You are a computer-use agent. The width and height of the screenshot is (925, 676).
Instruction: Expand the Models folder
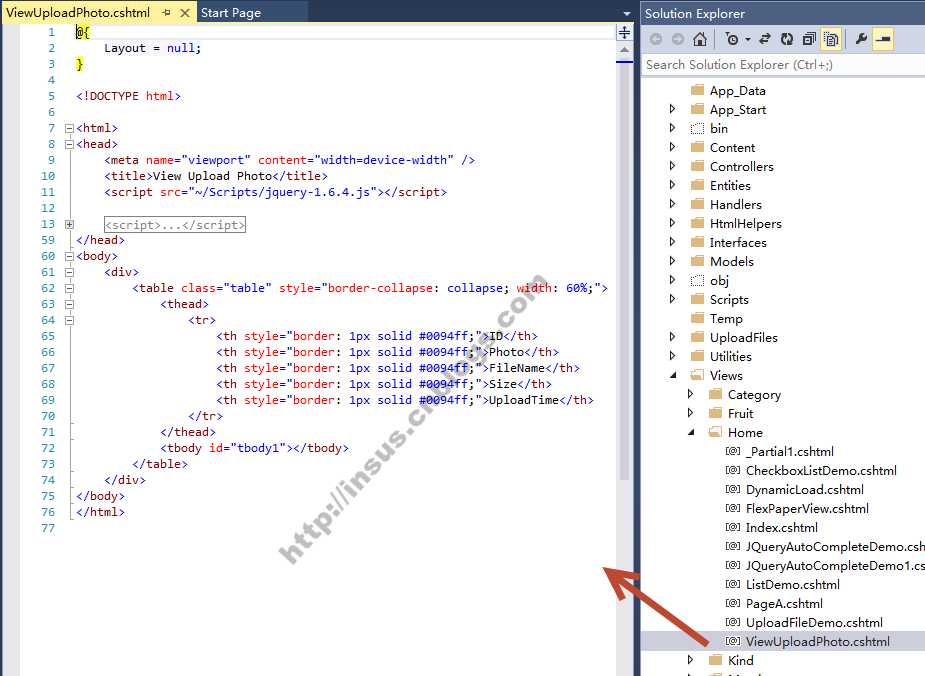pos(672,261)
